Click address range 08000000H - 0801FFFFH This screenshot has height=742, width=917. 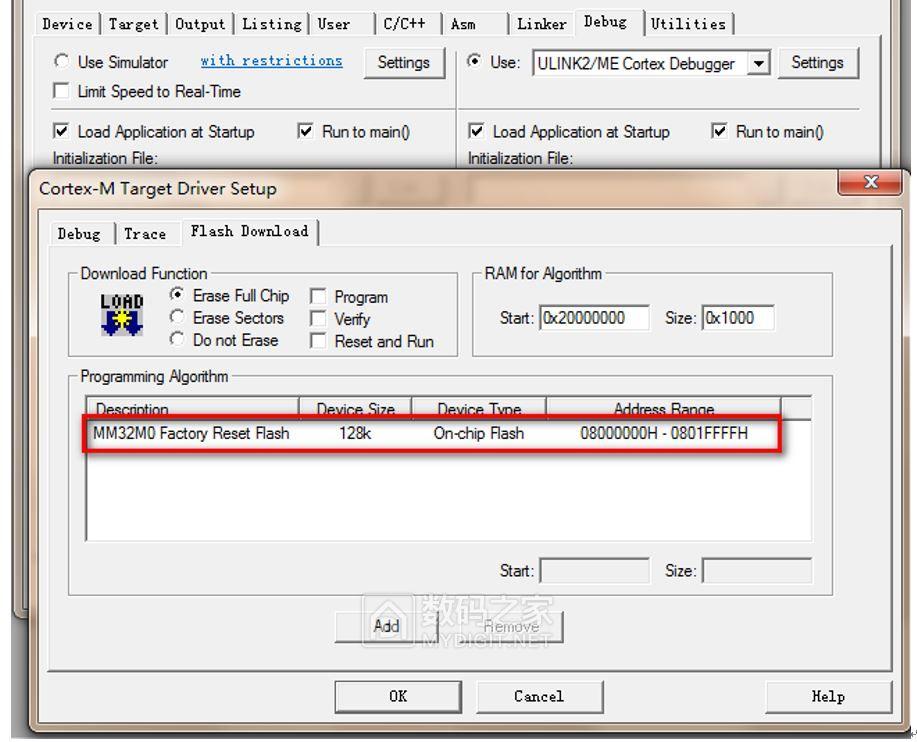click(x=664, y=433)
